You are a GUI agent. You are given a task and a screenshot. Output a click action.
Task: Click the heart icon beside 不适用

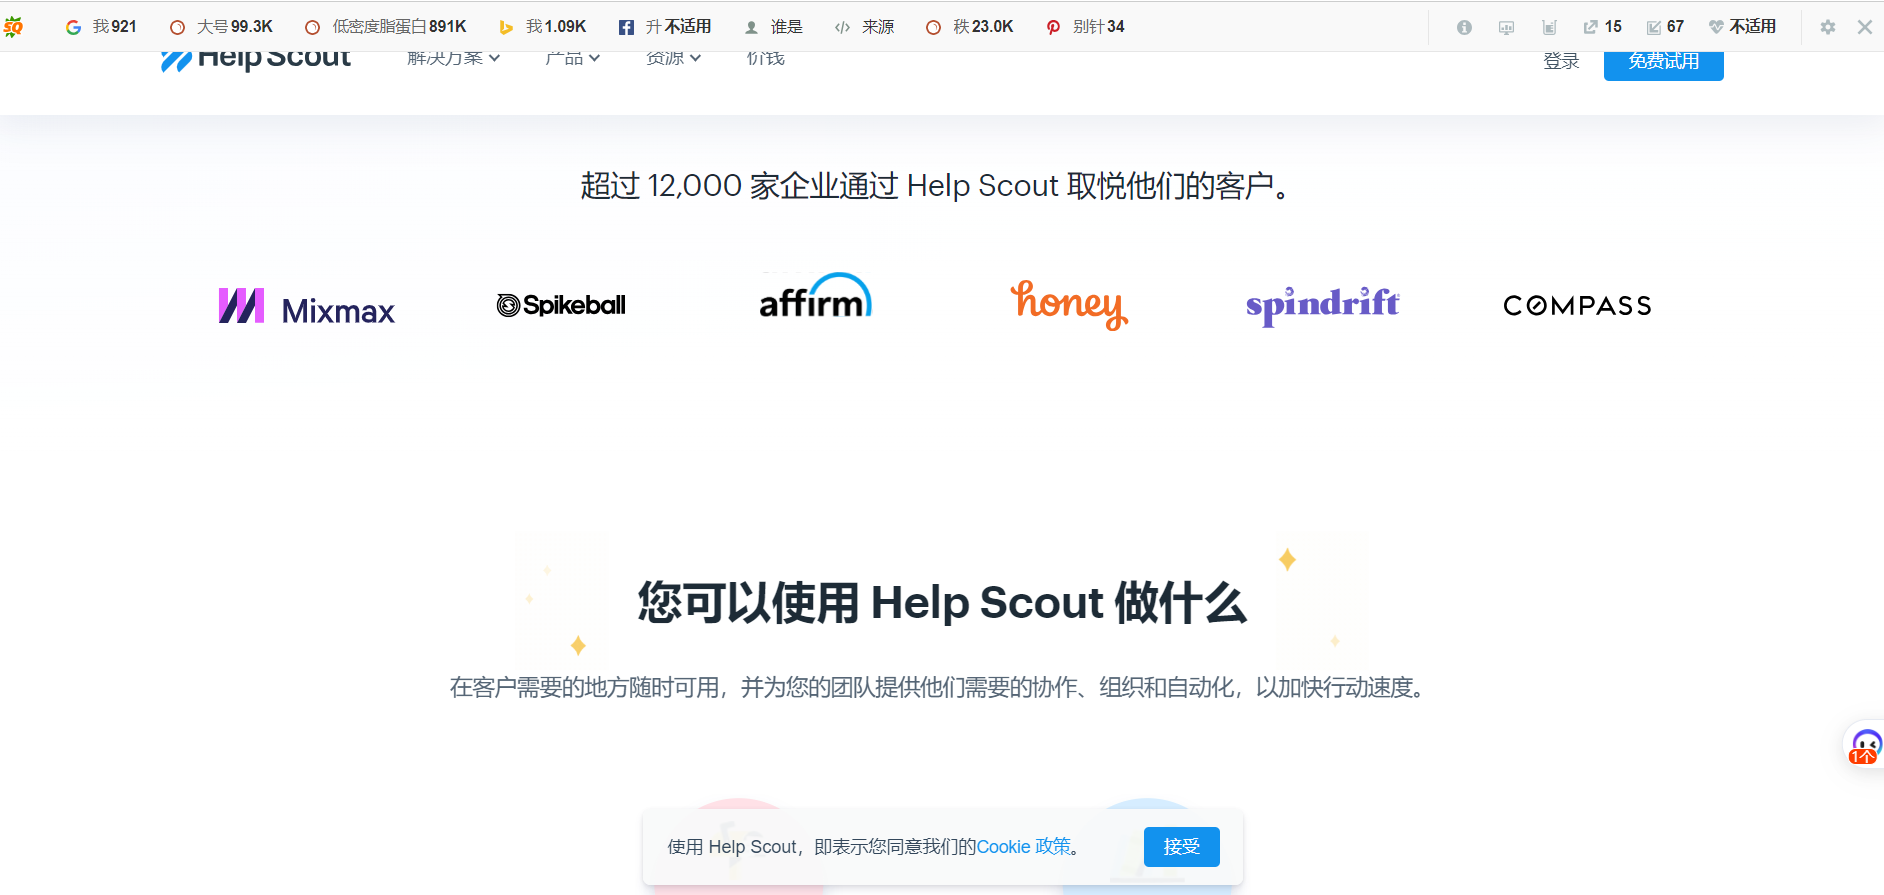click(x=1716, y=27)
